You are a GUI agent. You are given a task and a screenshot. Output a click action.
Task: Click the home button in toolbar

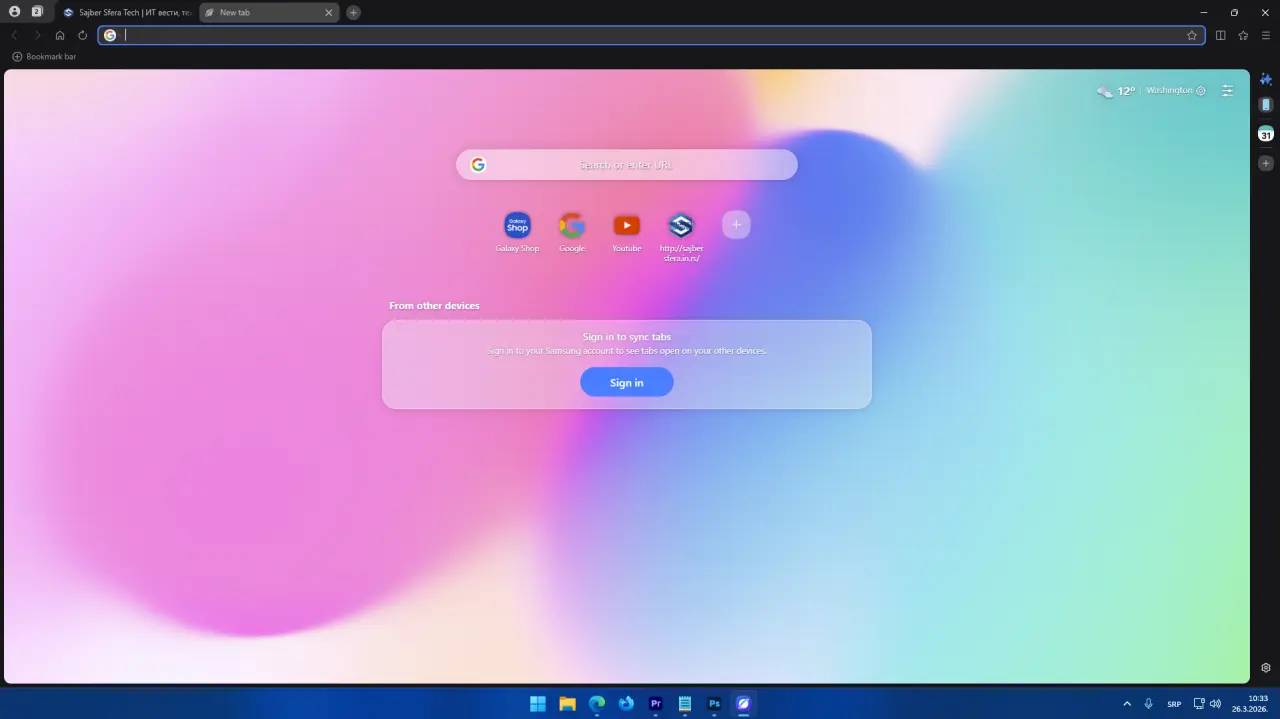(x=60, y=35)
